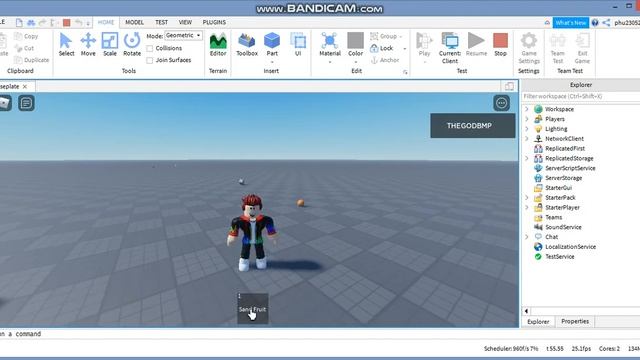The height and width of the screenshot is (360, 640).
Task: Expand the ReplicatedStorage node
Action: coord(527,158)
